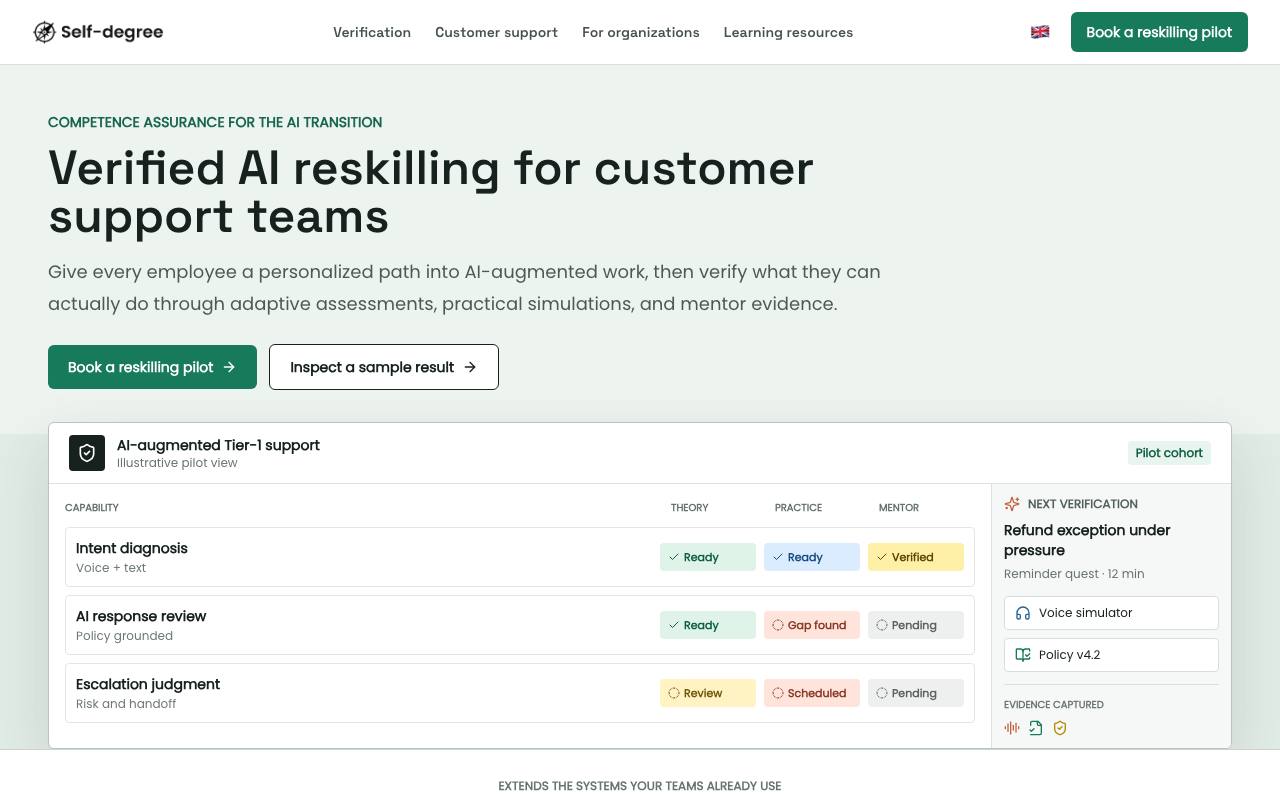Viewport: 1280px width, 800px height.
Task: Open the Verification menu item
Action: tap(372, 32)
